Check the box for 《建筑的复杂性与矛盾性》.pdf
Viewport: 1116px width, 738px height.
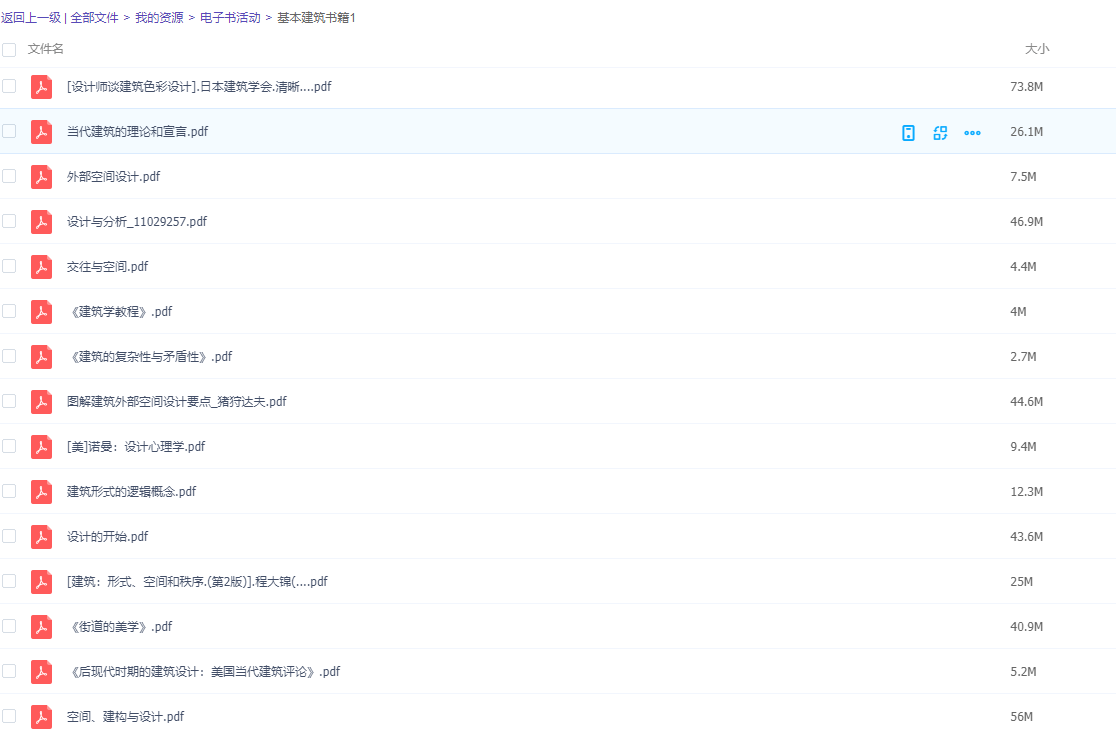coord(9,356)
